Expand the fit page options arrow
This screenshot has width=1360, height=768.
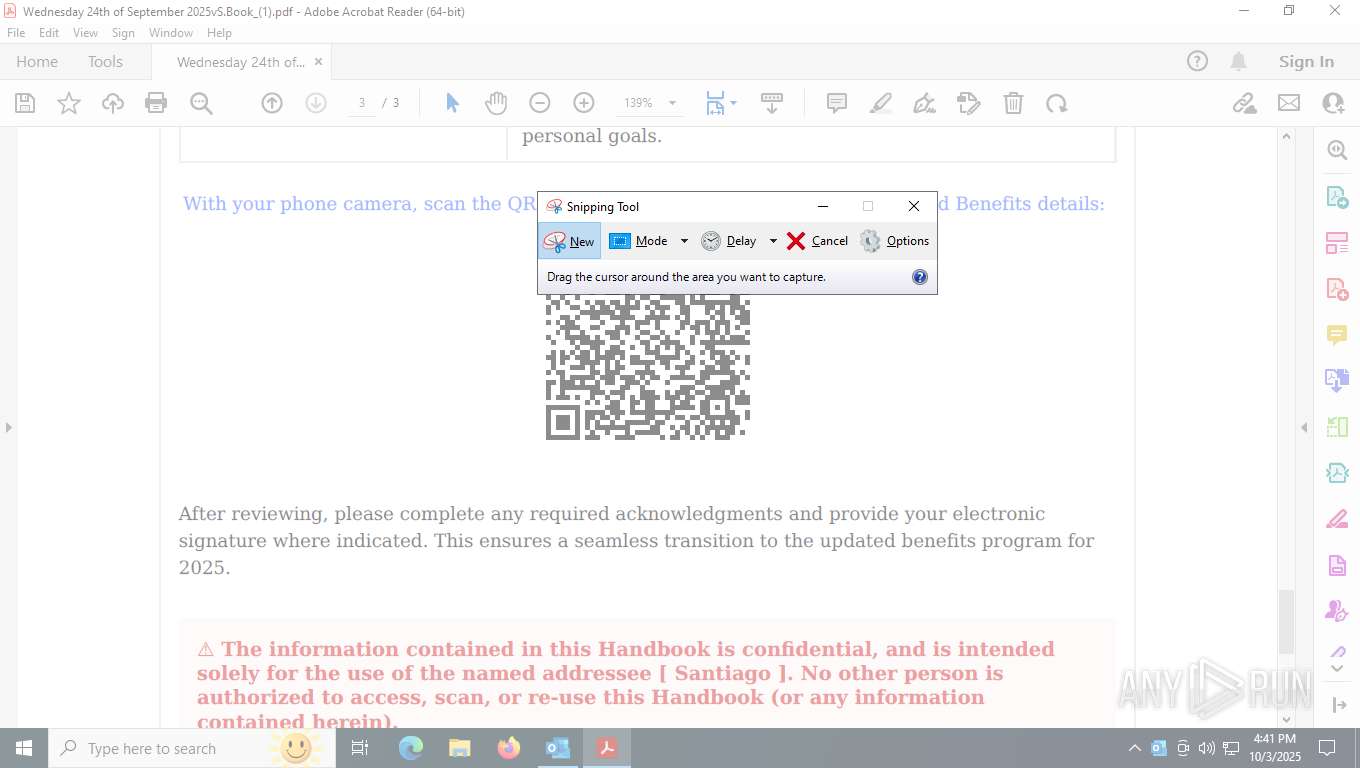(x=733, y=103)
